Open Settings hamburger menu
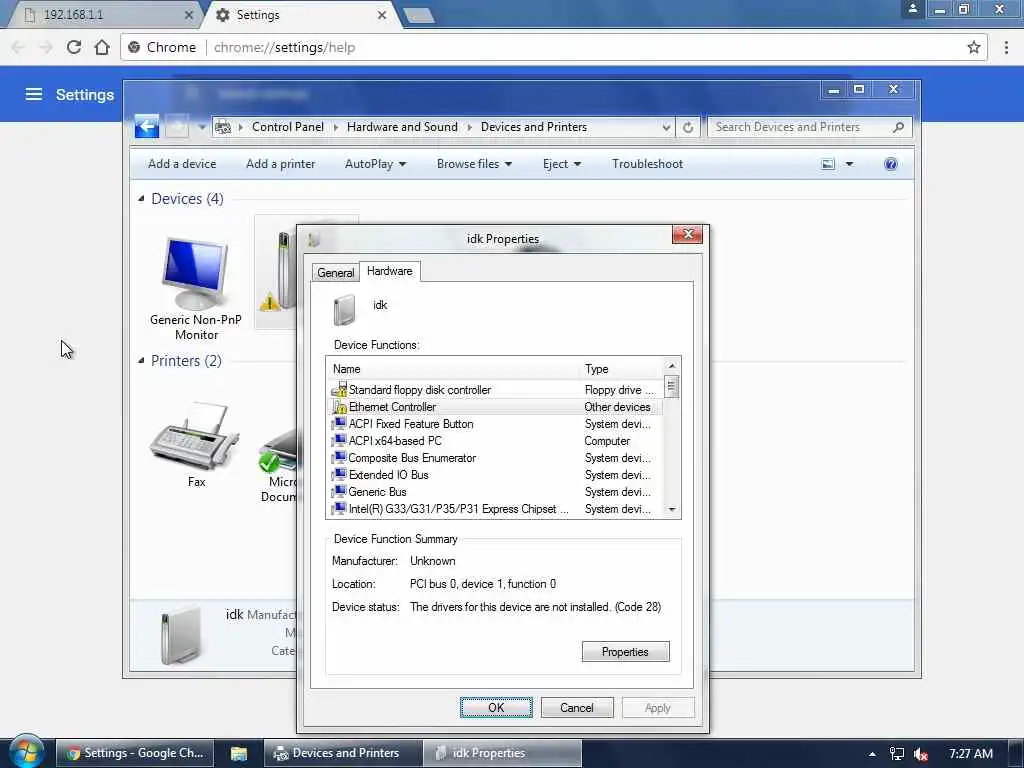Image resolution: width=1024 pixels, height=768 pixels. [34, 95]
